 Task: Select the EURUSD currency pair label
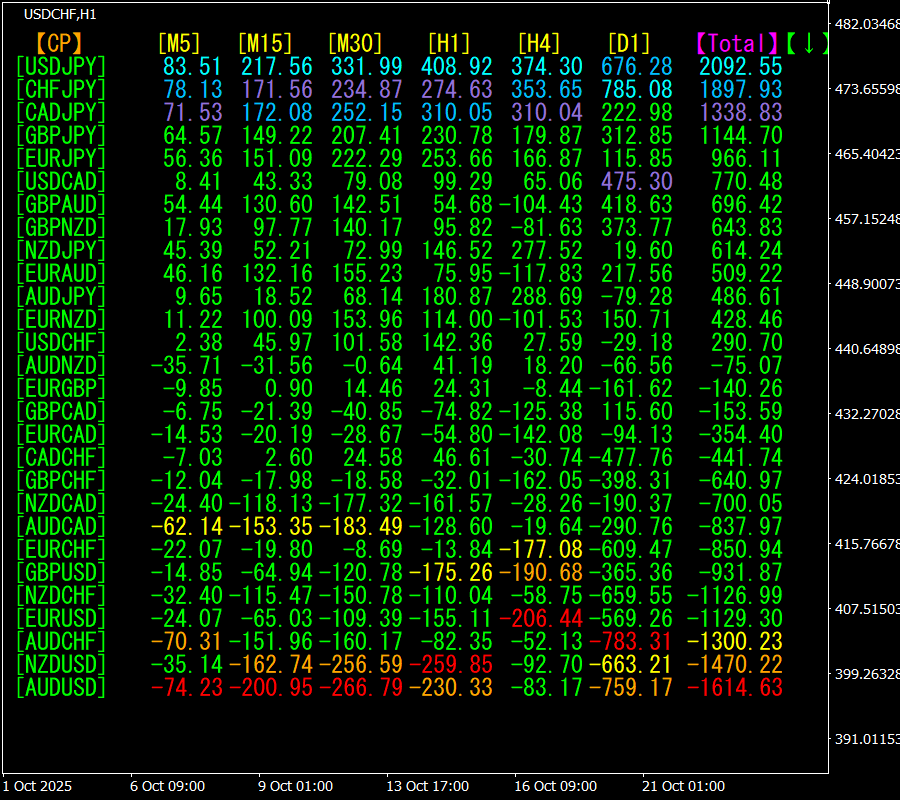click(x=60, y=618)
